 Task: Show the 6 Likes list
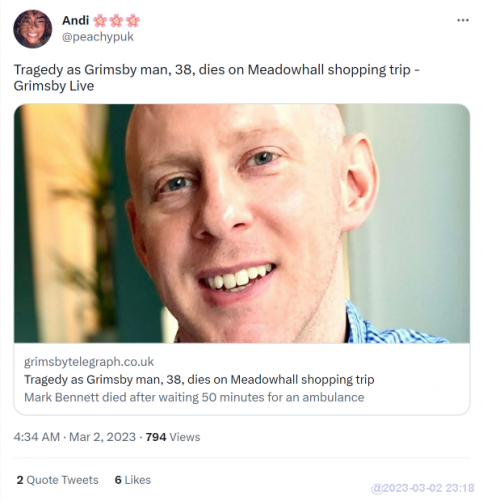coord(133,480)
